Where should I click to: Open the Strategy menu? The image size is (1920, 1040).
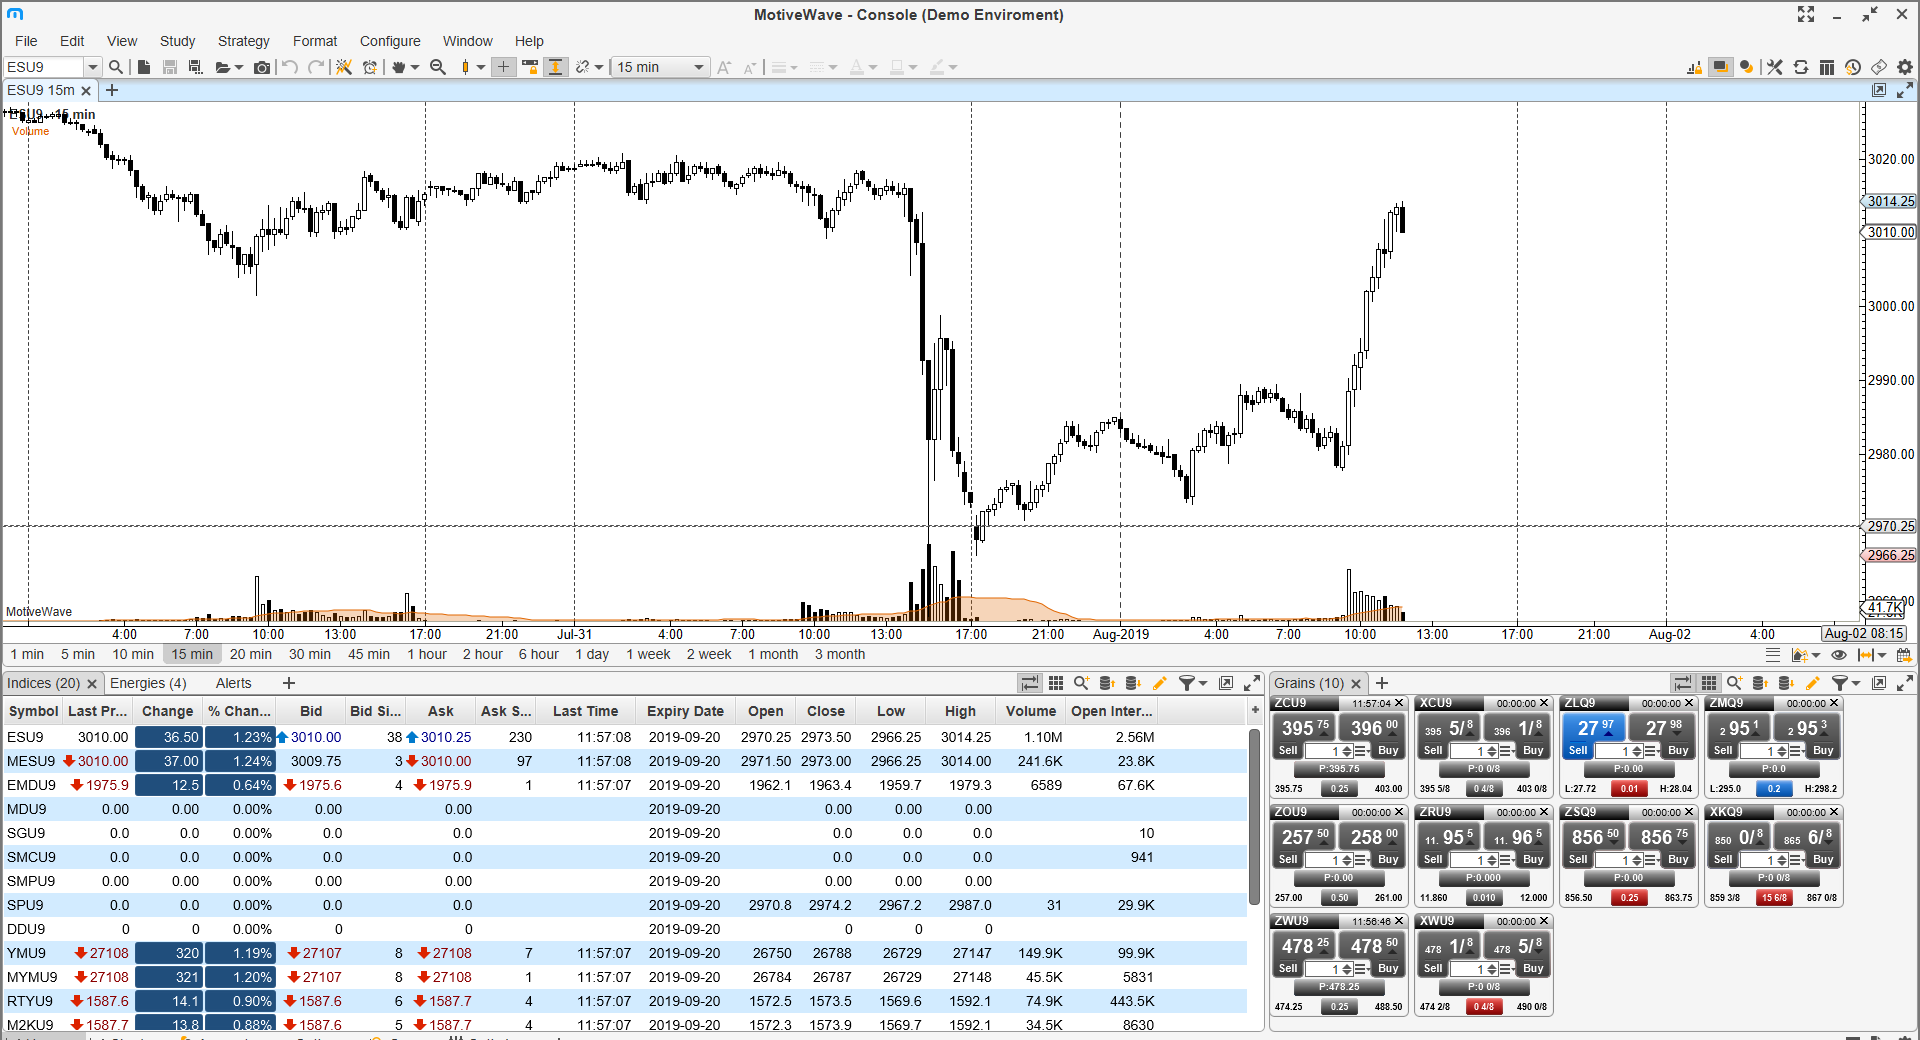click(244, 41)
